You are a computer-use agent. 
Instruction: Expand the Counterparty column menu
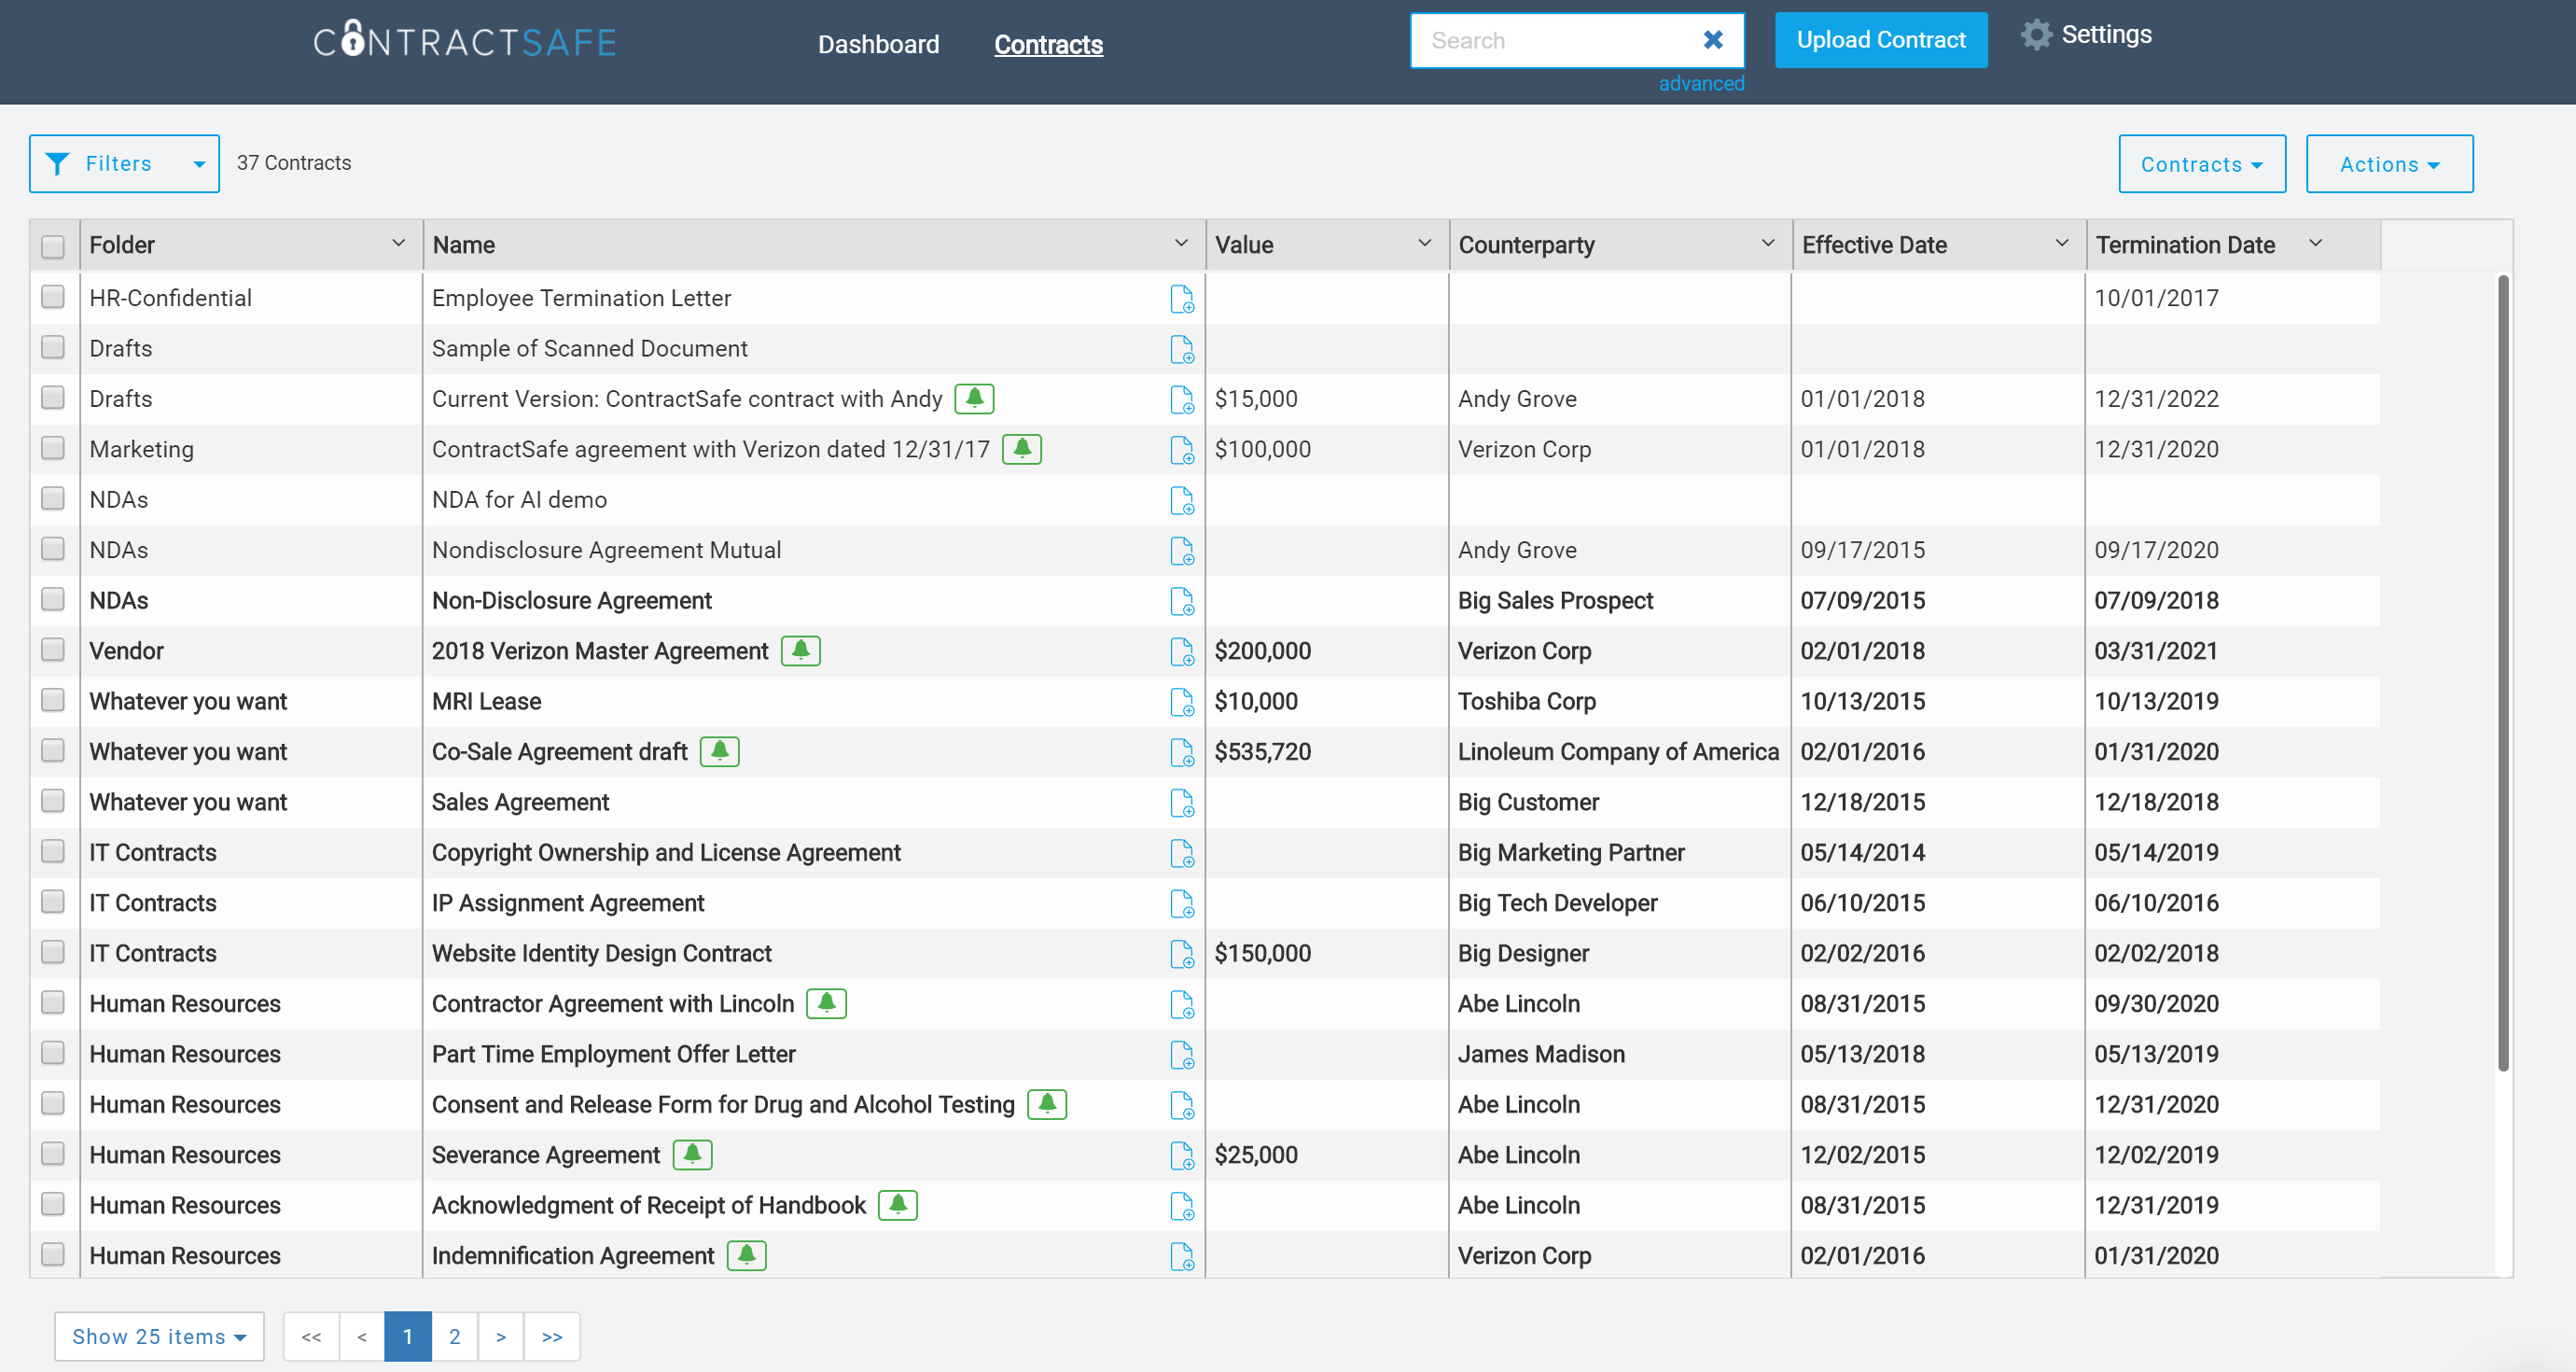[1765, 244]
